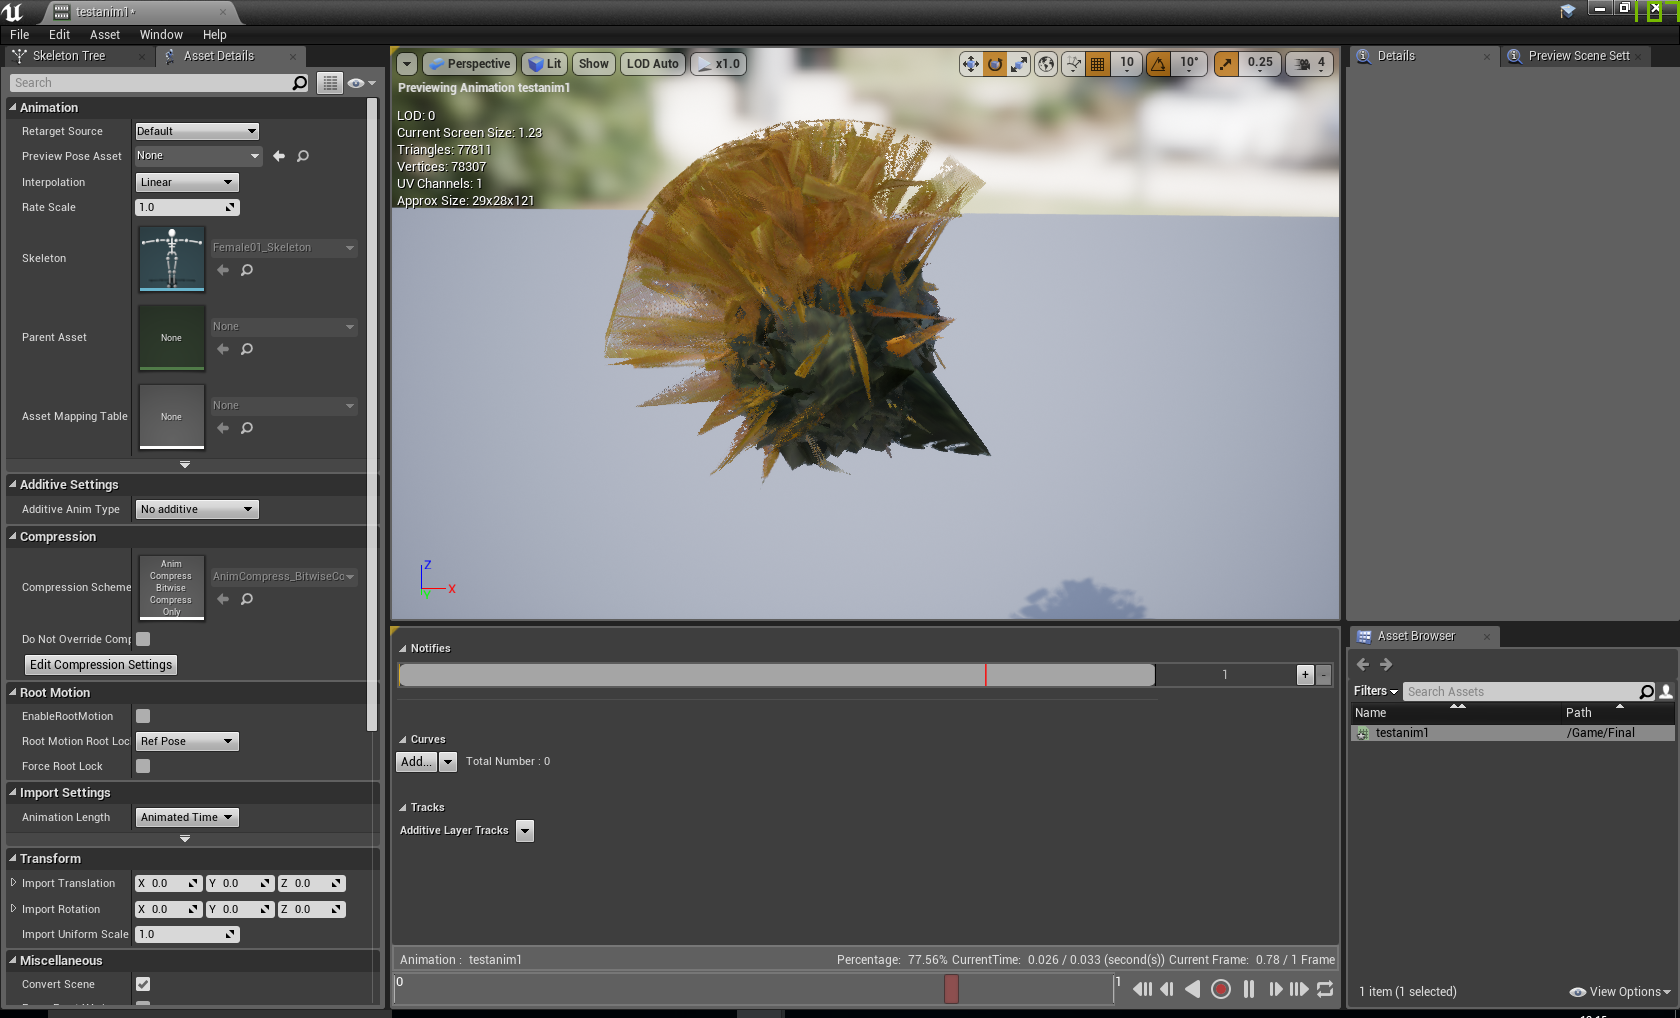Click Edit Compression Settings button
The width and height of the screenshot is (1680, 1018).
pos(101,665)
